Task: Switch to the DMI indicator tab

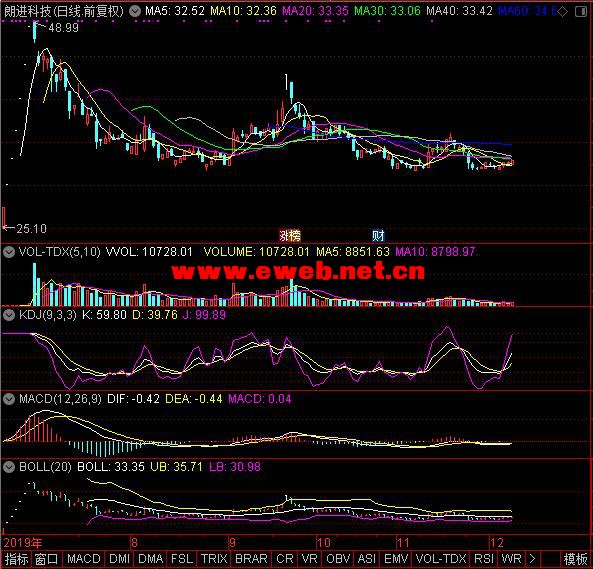Action: click(120, 559)
